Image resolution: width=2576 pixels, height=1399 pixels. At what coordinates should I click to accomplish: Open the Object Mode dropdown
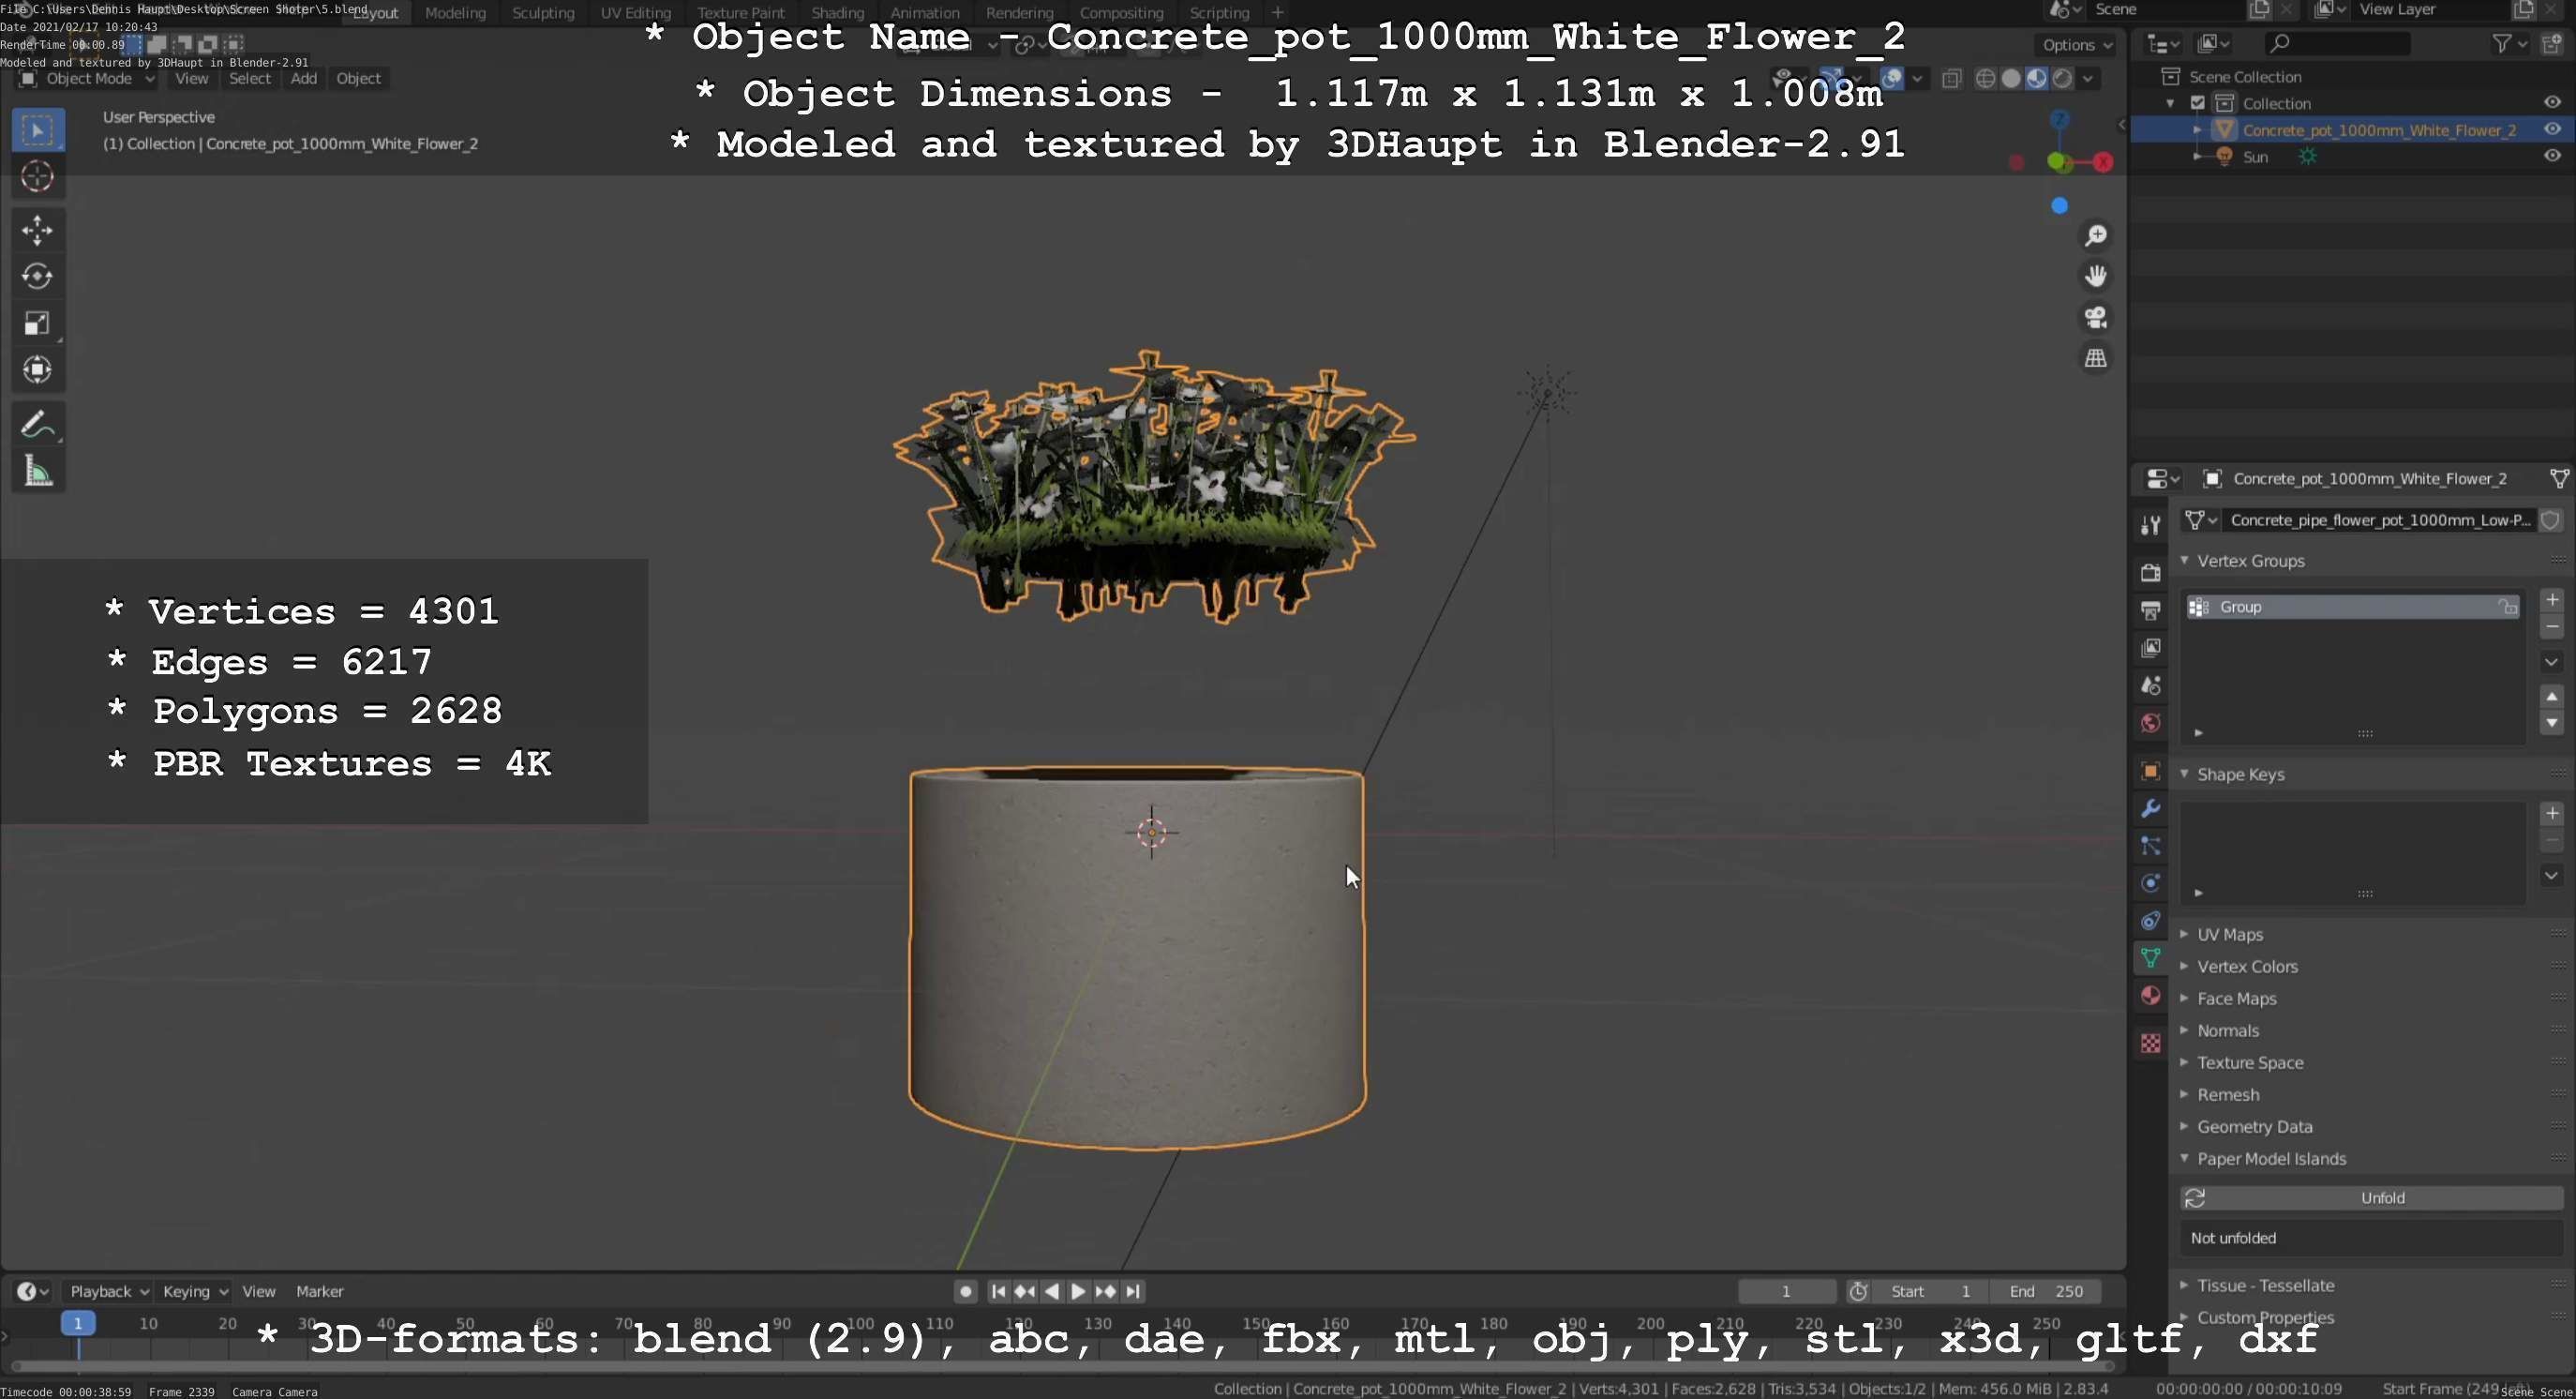(88, 79)
